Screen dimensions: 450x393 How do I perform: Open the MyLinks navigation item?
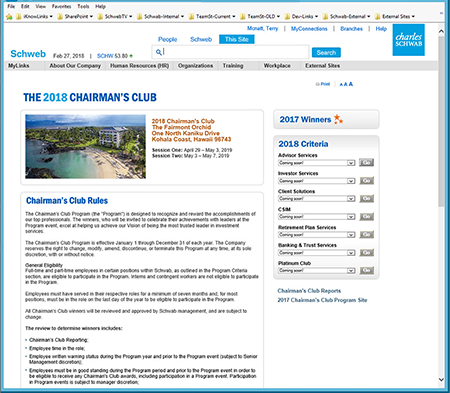coord(19,66)
